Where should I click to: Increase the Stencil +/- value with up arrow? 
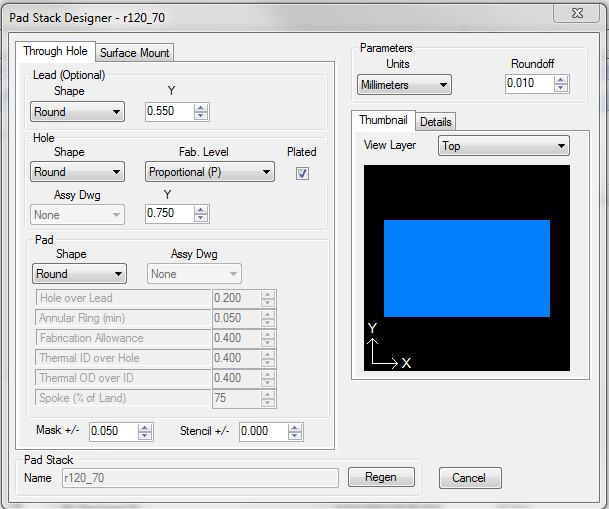point(296,428)
